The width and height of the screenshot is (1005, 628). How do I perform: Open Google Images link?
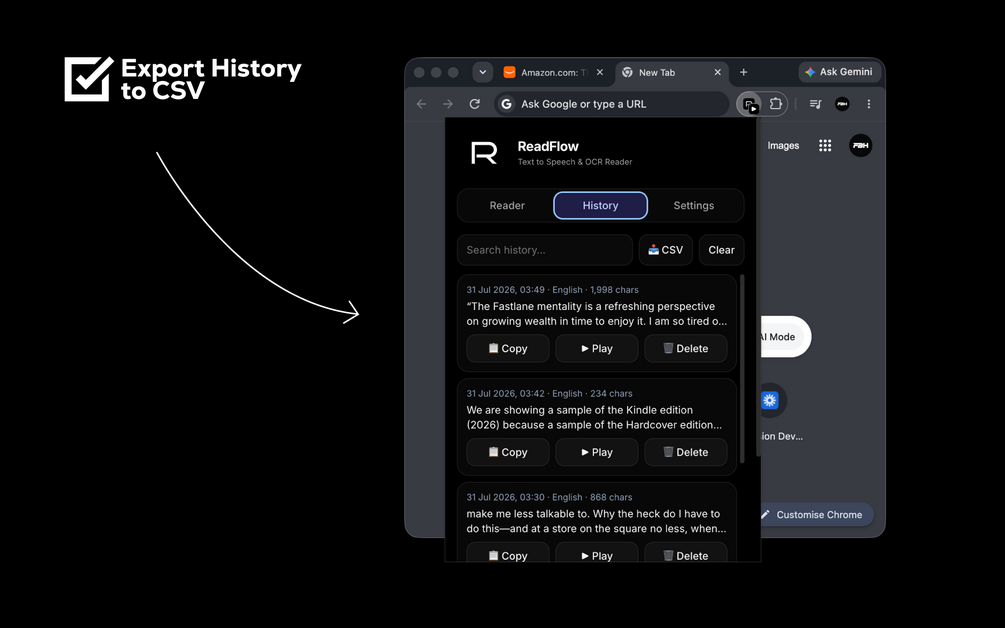pos(783,145)
